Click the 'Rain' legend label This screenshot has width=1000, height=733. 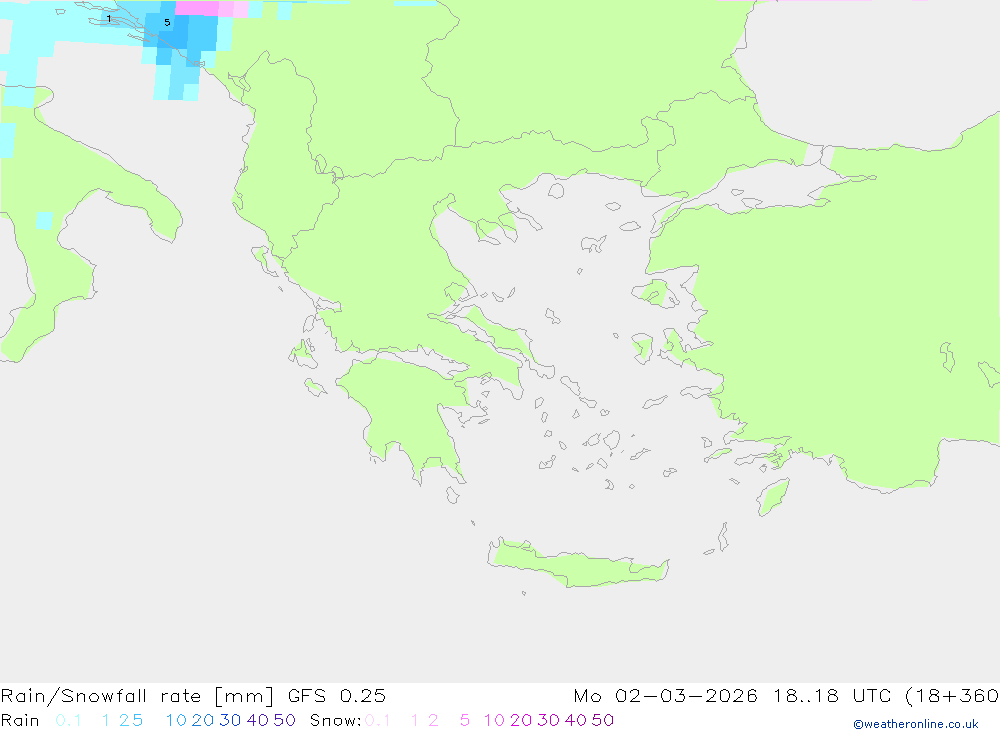point(20,720)
